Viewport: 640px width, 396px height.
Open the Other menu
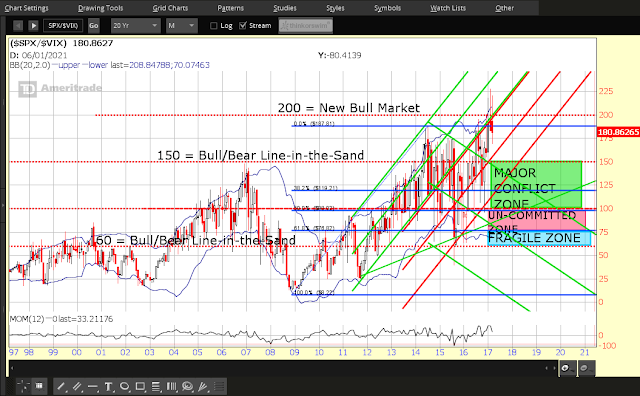pyautogui.click(x=504, y=8)
